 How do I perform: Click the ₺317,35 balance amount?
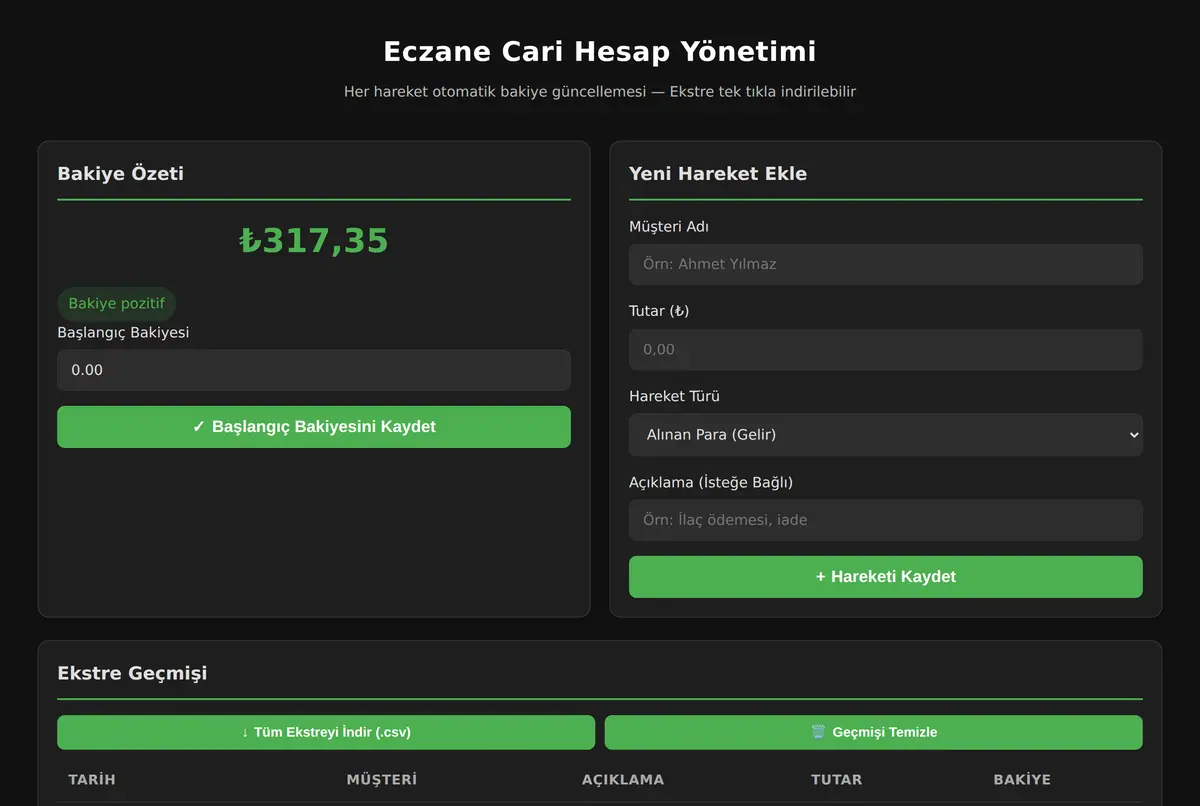pos(314,241)
